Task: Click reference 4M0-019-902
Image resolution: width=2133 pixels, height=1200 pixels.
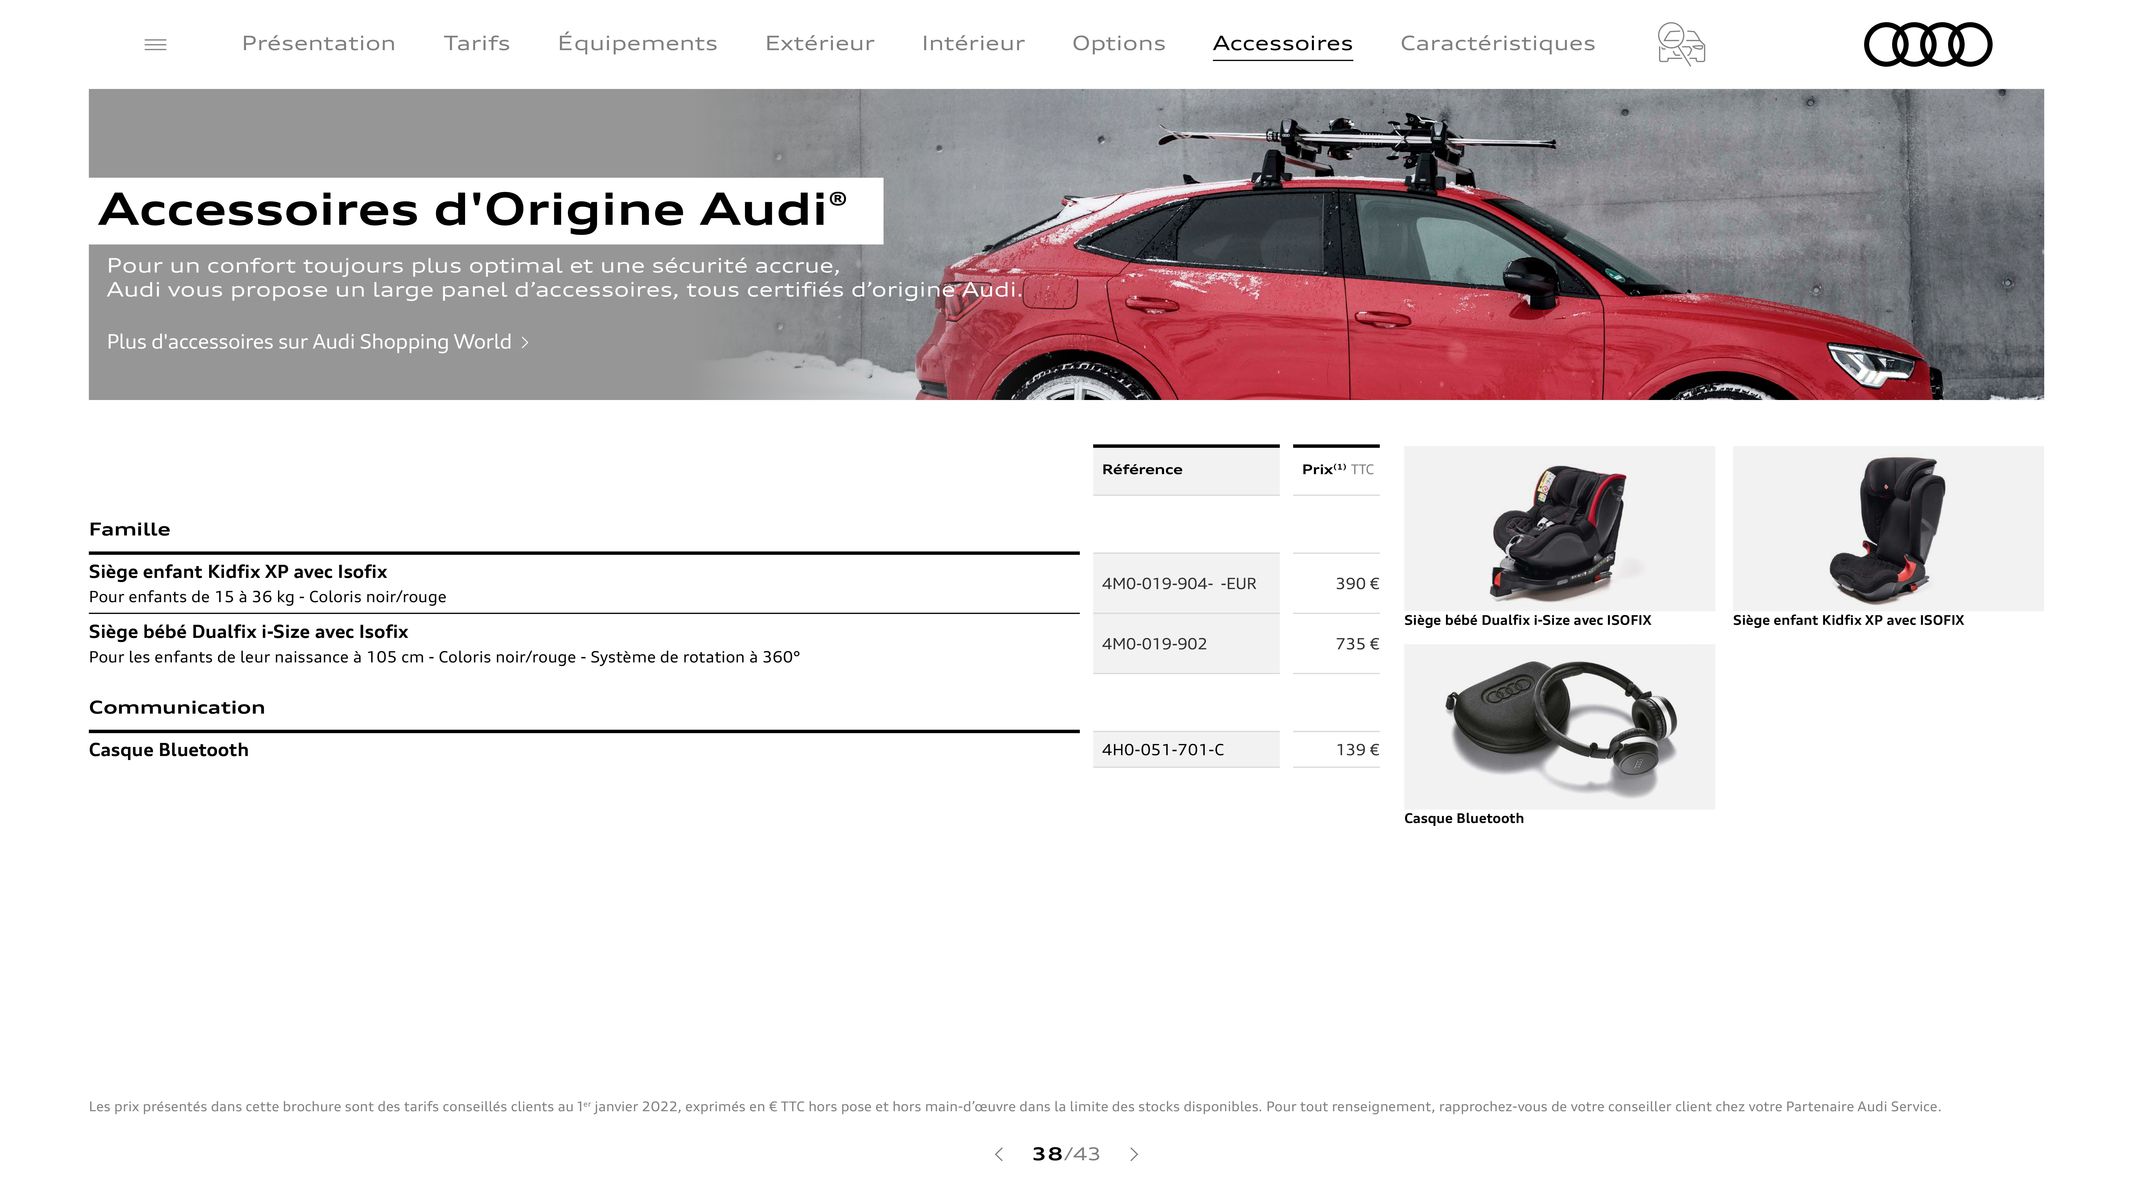Action: click(x=1154, y=644)
